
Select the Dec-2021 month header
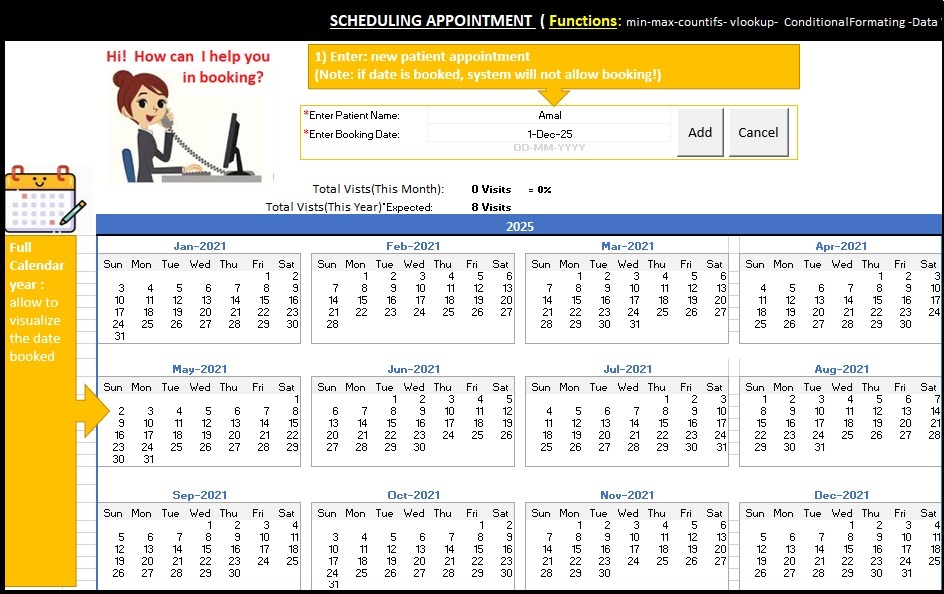841,494
